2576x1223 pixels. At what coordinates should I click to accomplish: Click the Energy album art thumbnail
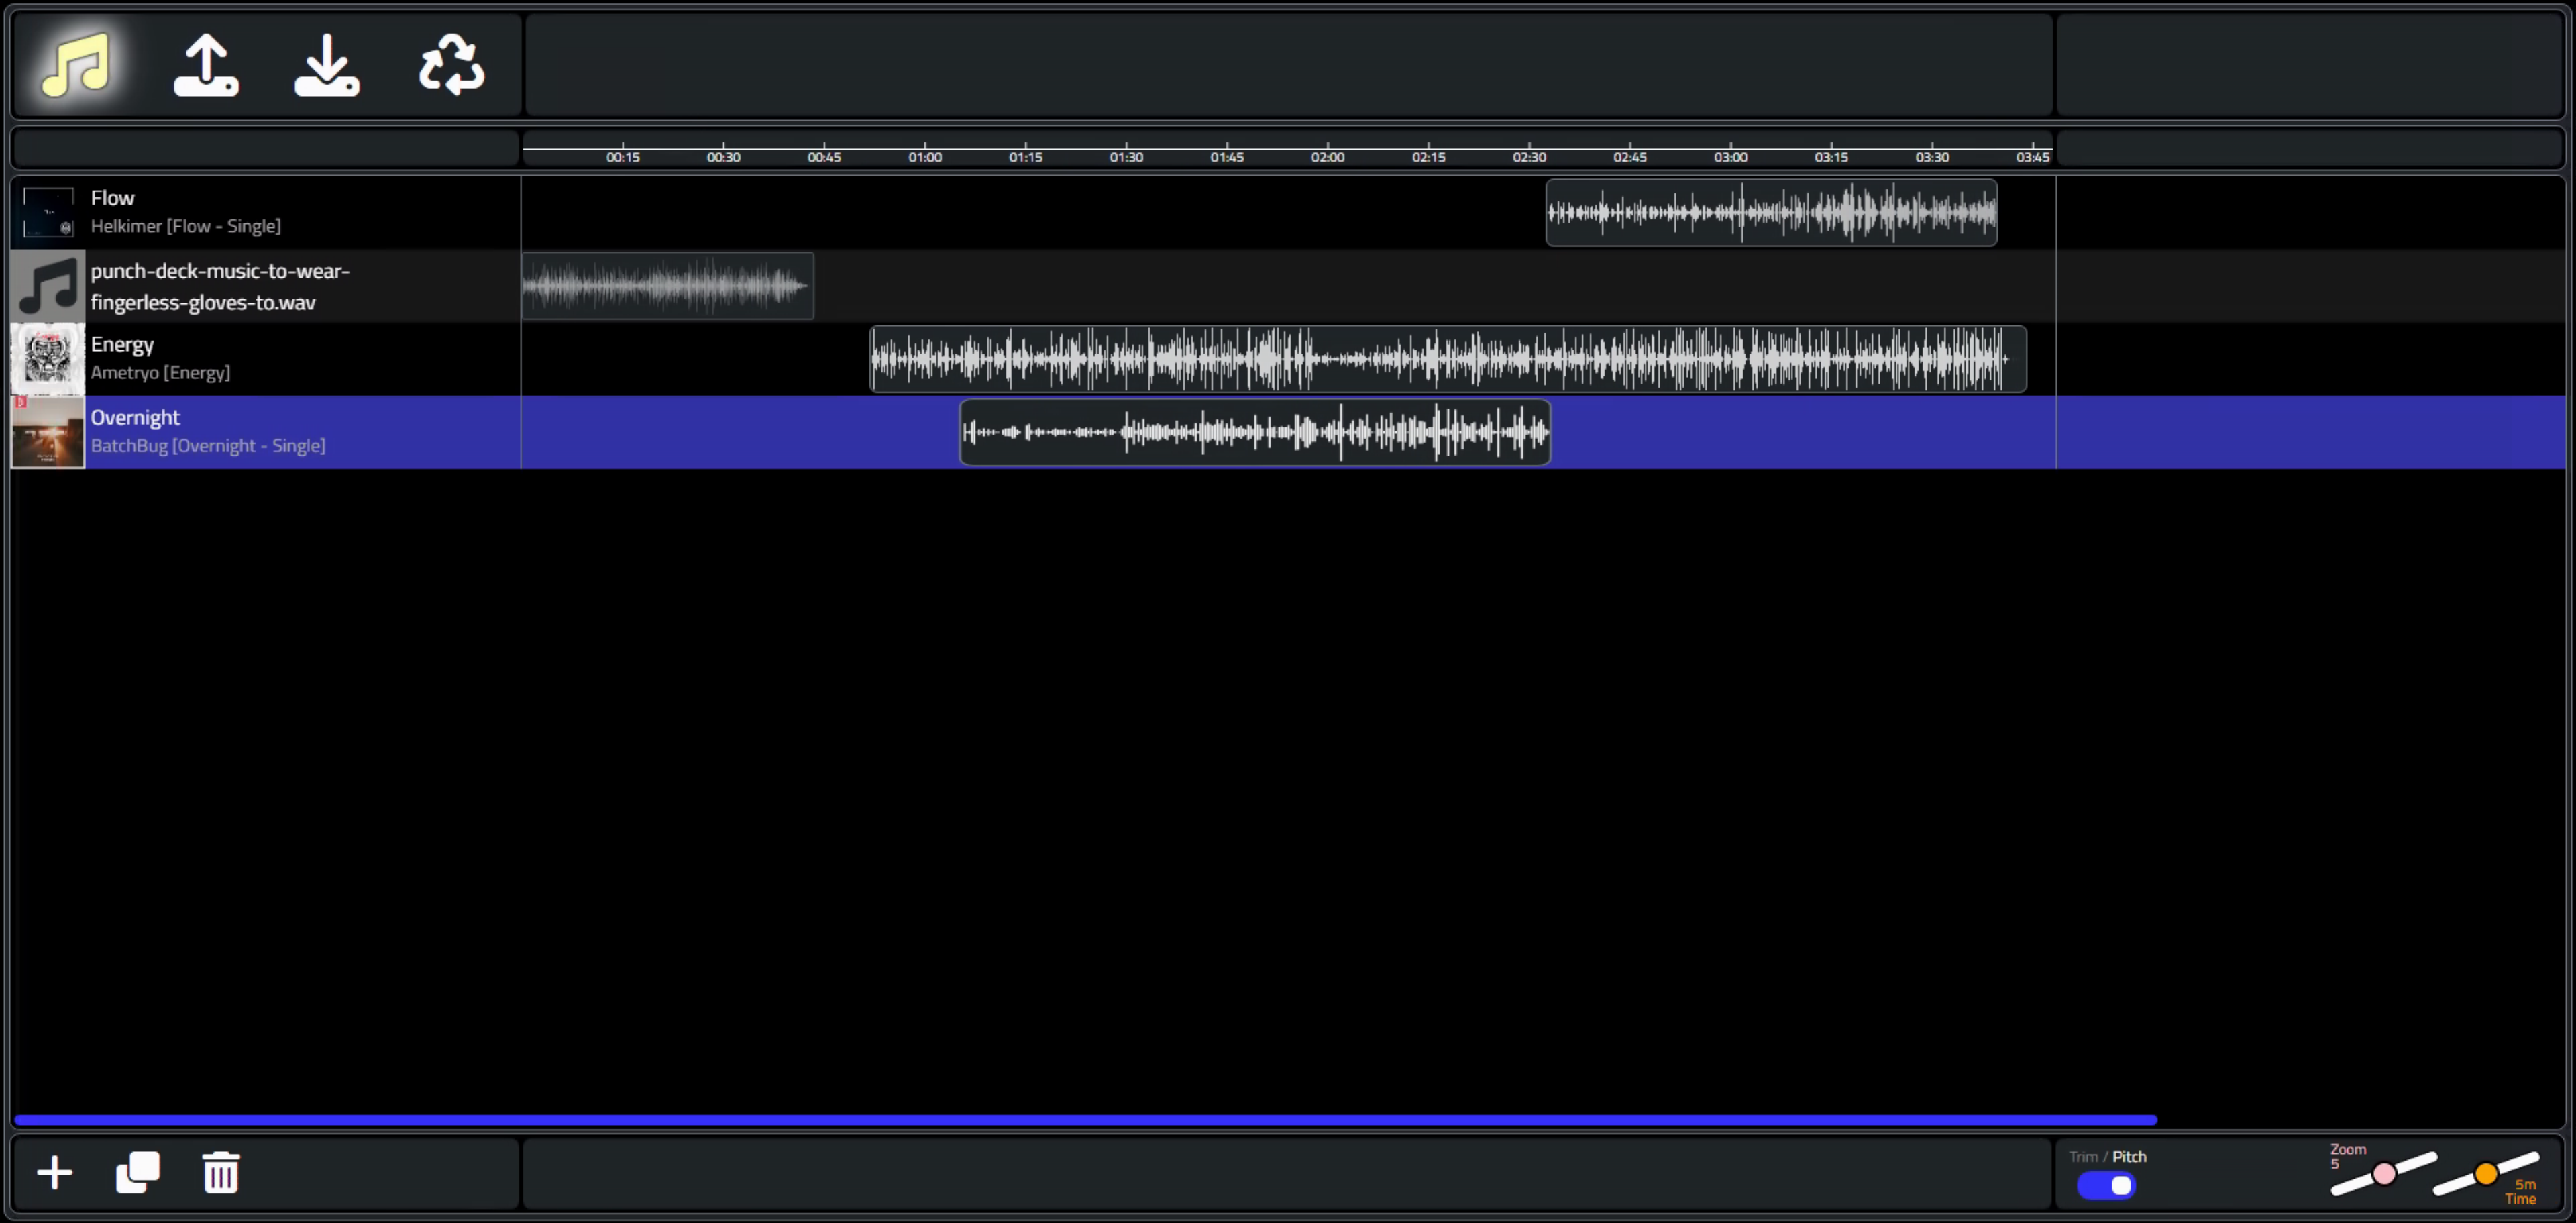coord(48,359)
